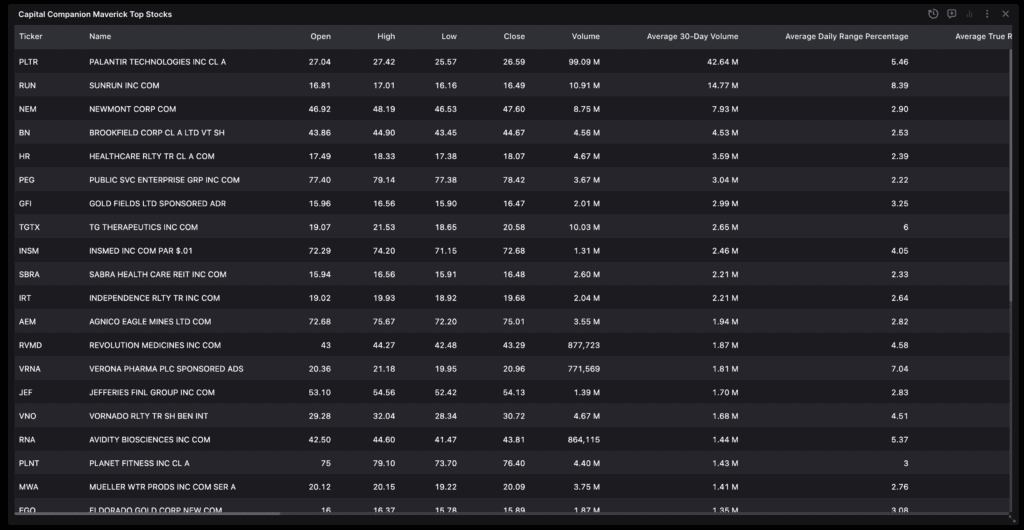1024x530 pixels.
Task: Sort by the Volume column header
Action: 585,37
